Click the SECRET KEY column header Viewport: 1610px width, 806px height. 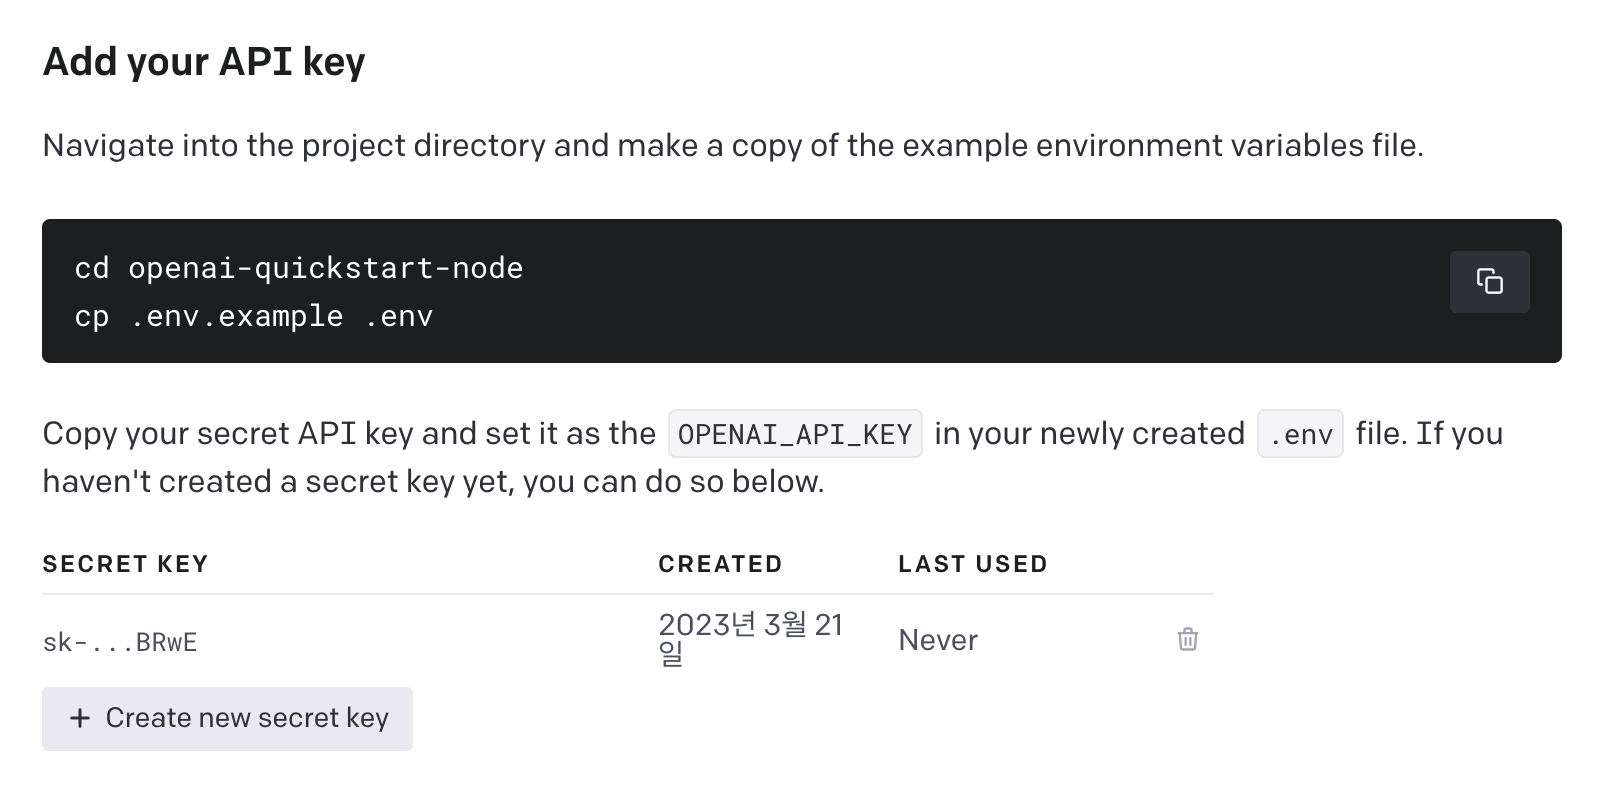(x=125, y=564)
